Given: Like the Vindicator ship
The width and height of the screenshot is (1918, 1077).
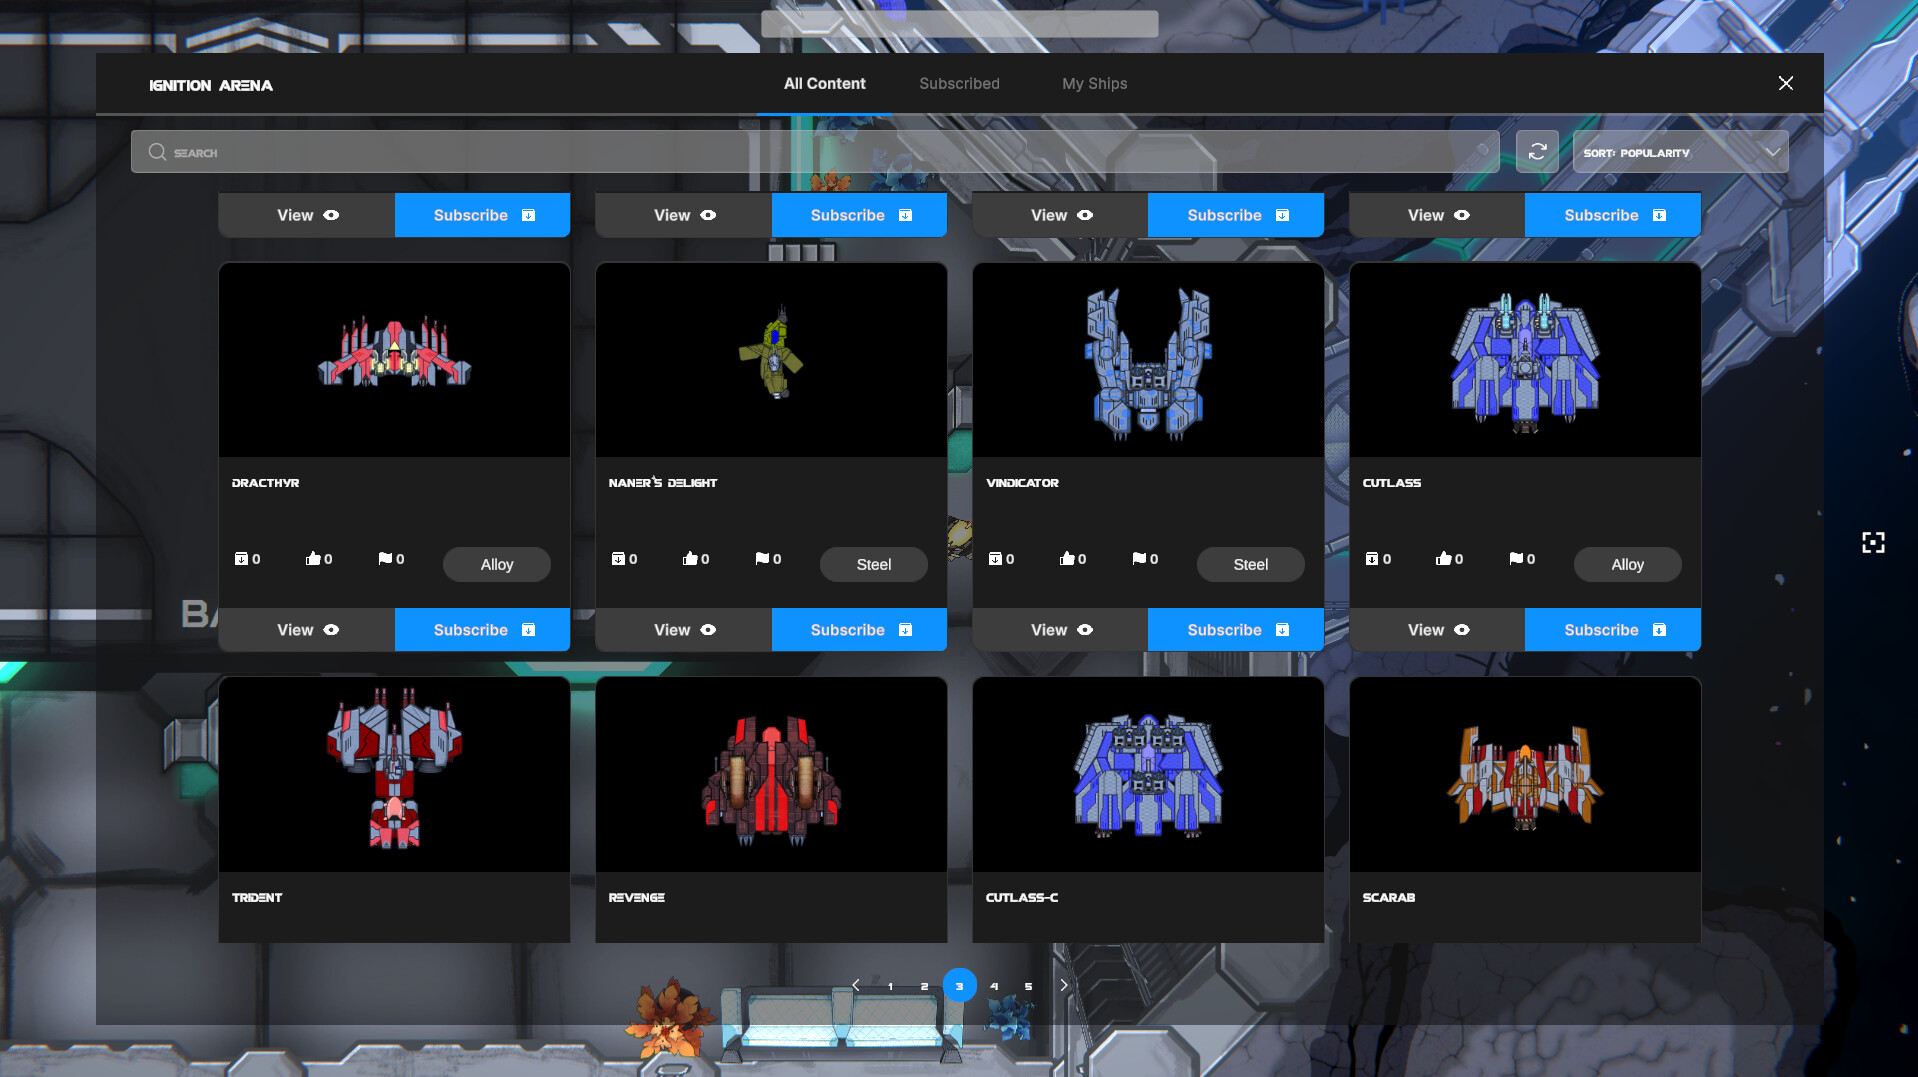Looking at the screenshot, I should [x=1068, y=558].
